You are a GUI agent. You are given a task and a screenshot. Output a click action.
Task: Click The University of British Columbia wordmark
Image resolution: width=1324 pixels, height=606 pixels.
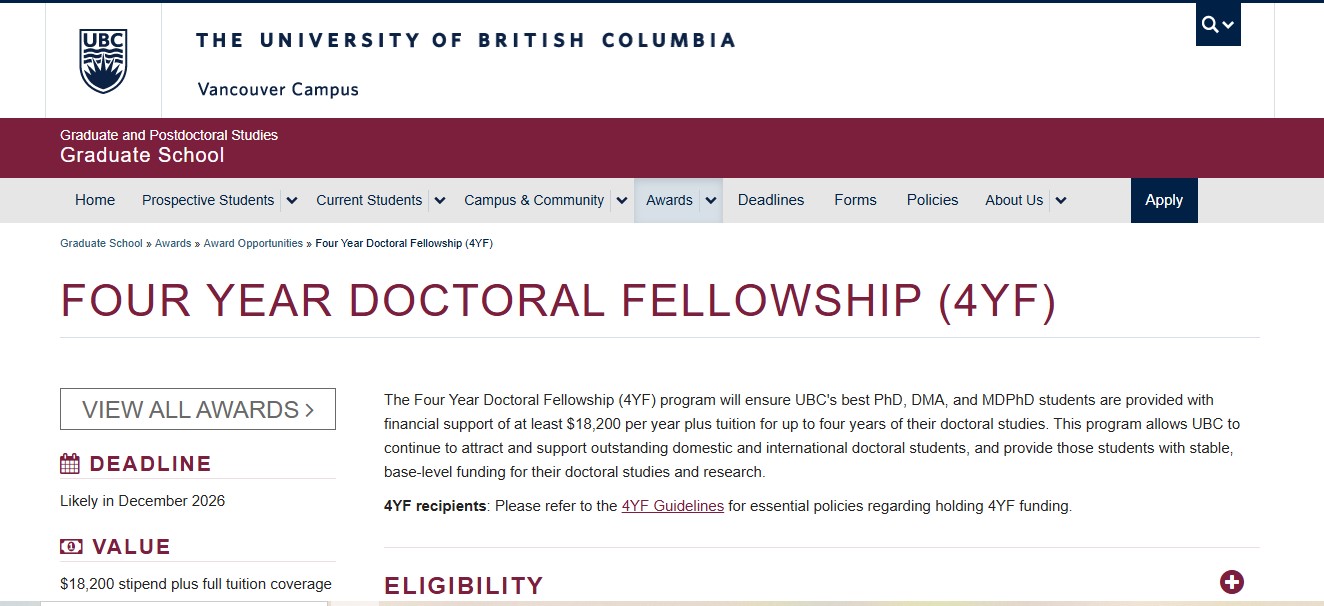[466, 41]
